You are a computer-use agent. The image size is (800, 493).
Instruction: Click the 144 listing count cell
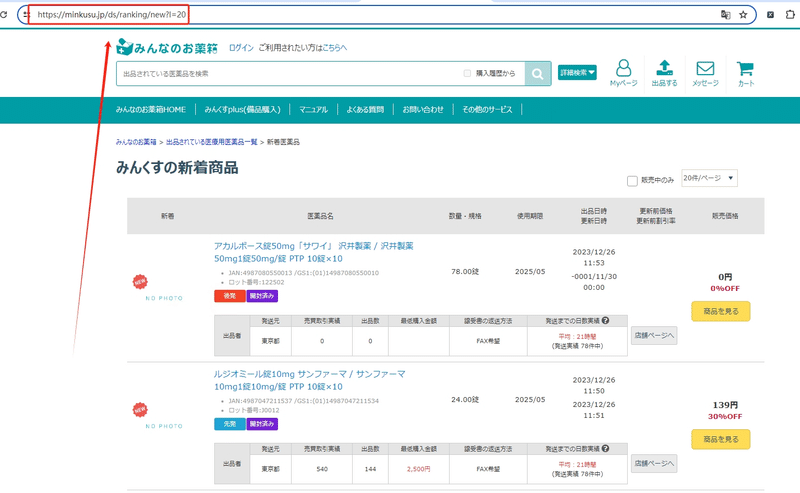pos(370,469)
